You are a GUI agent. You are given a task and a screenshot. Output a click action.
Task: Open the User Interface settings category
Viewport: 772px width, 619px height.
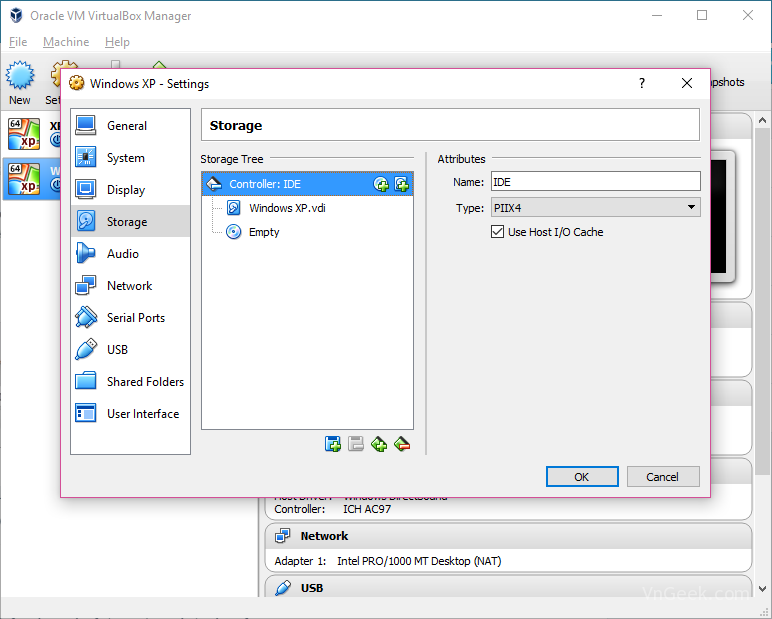click(x=130, y=414)
